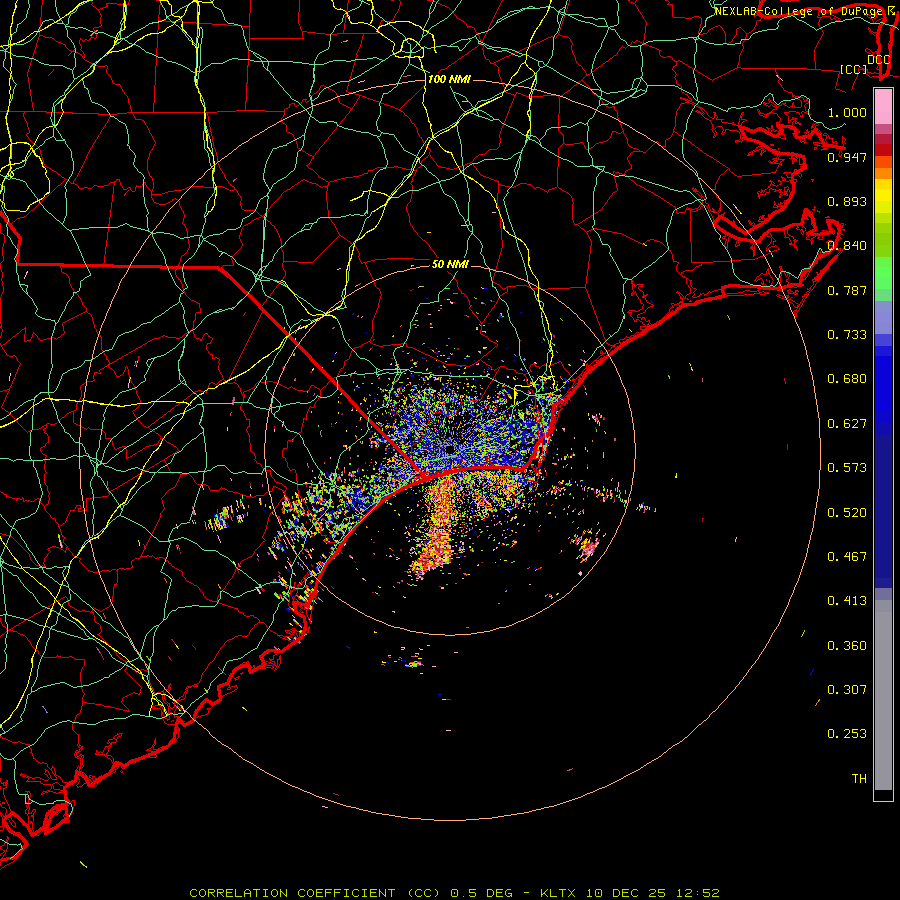The width and height of the screenshot is (900, 900).
Task: Click the KLTX radar site marker at the center
Action: tap(449, 449)
